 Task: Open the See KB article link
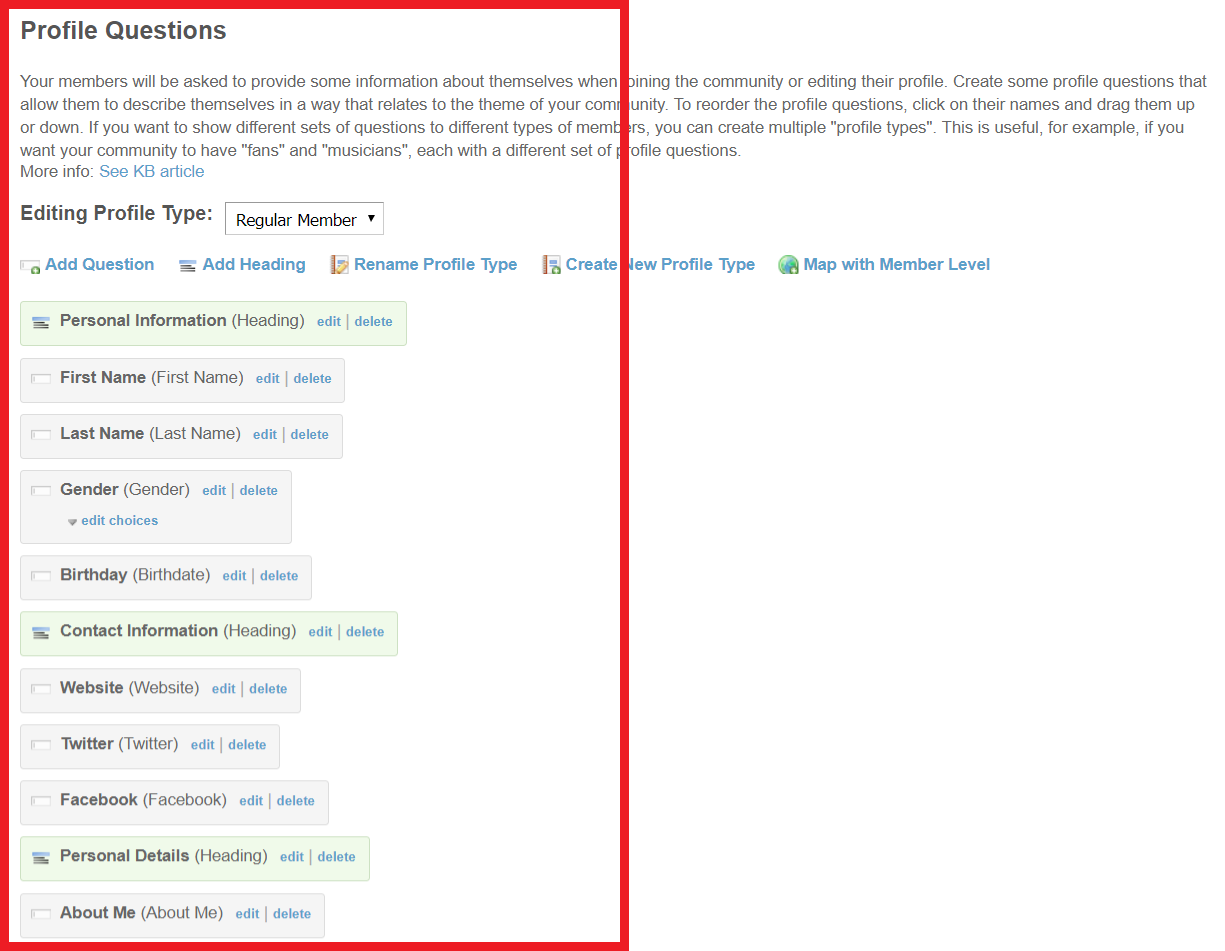tap(151, 171)
